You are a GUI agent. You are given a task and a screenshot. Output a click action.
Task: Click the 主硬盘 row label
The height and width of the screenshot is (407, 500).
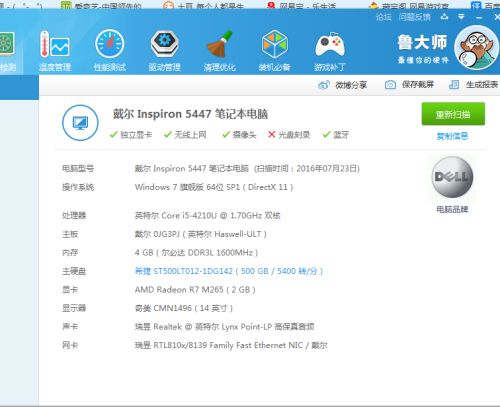(74, 271)
